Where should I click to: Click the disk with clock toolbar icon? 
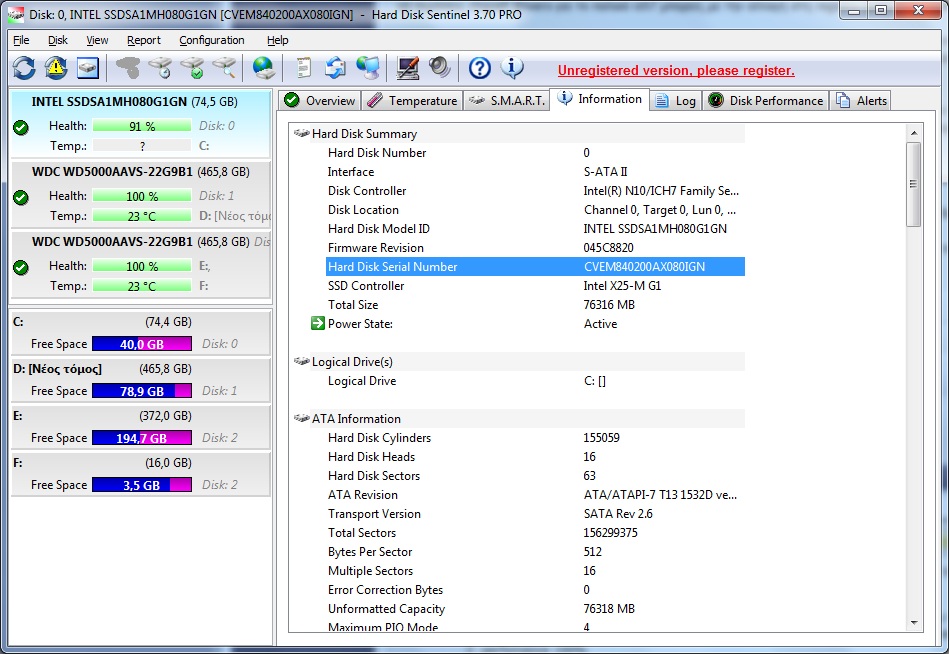click(160, 68)
